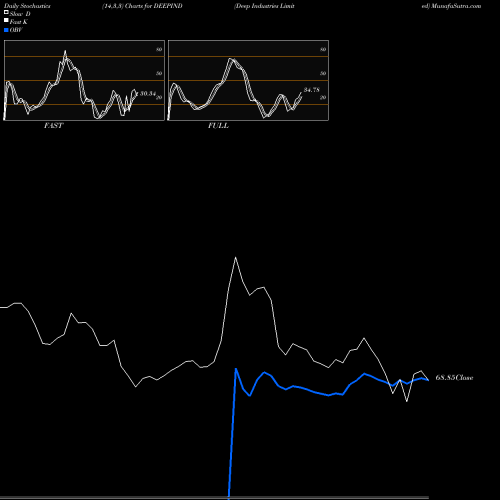
Task: Click the white price line peak
Action: point(236,257)
